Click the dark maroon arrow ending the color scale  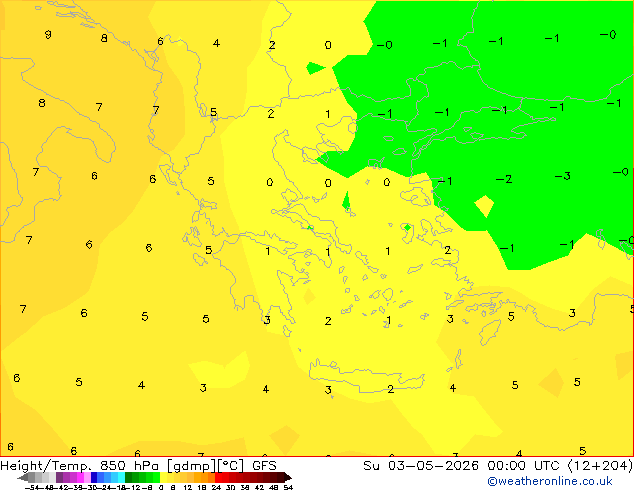click(288, 477)
